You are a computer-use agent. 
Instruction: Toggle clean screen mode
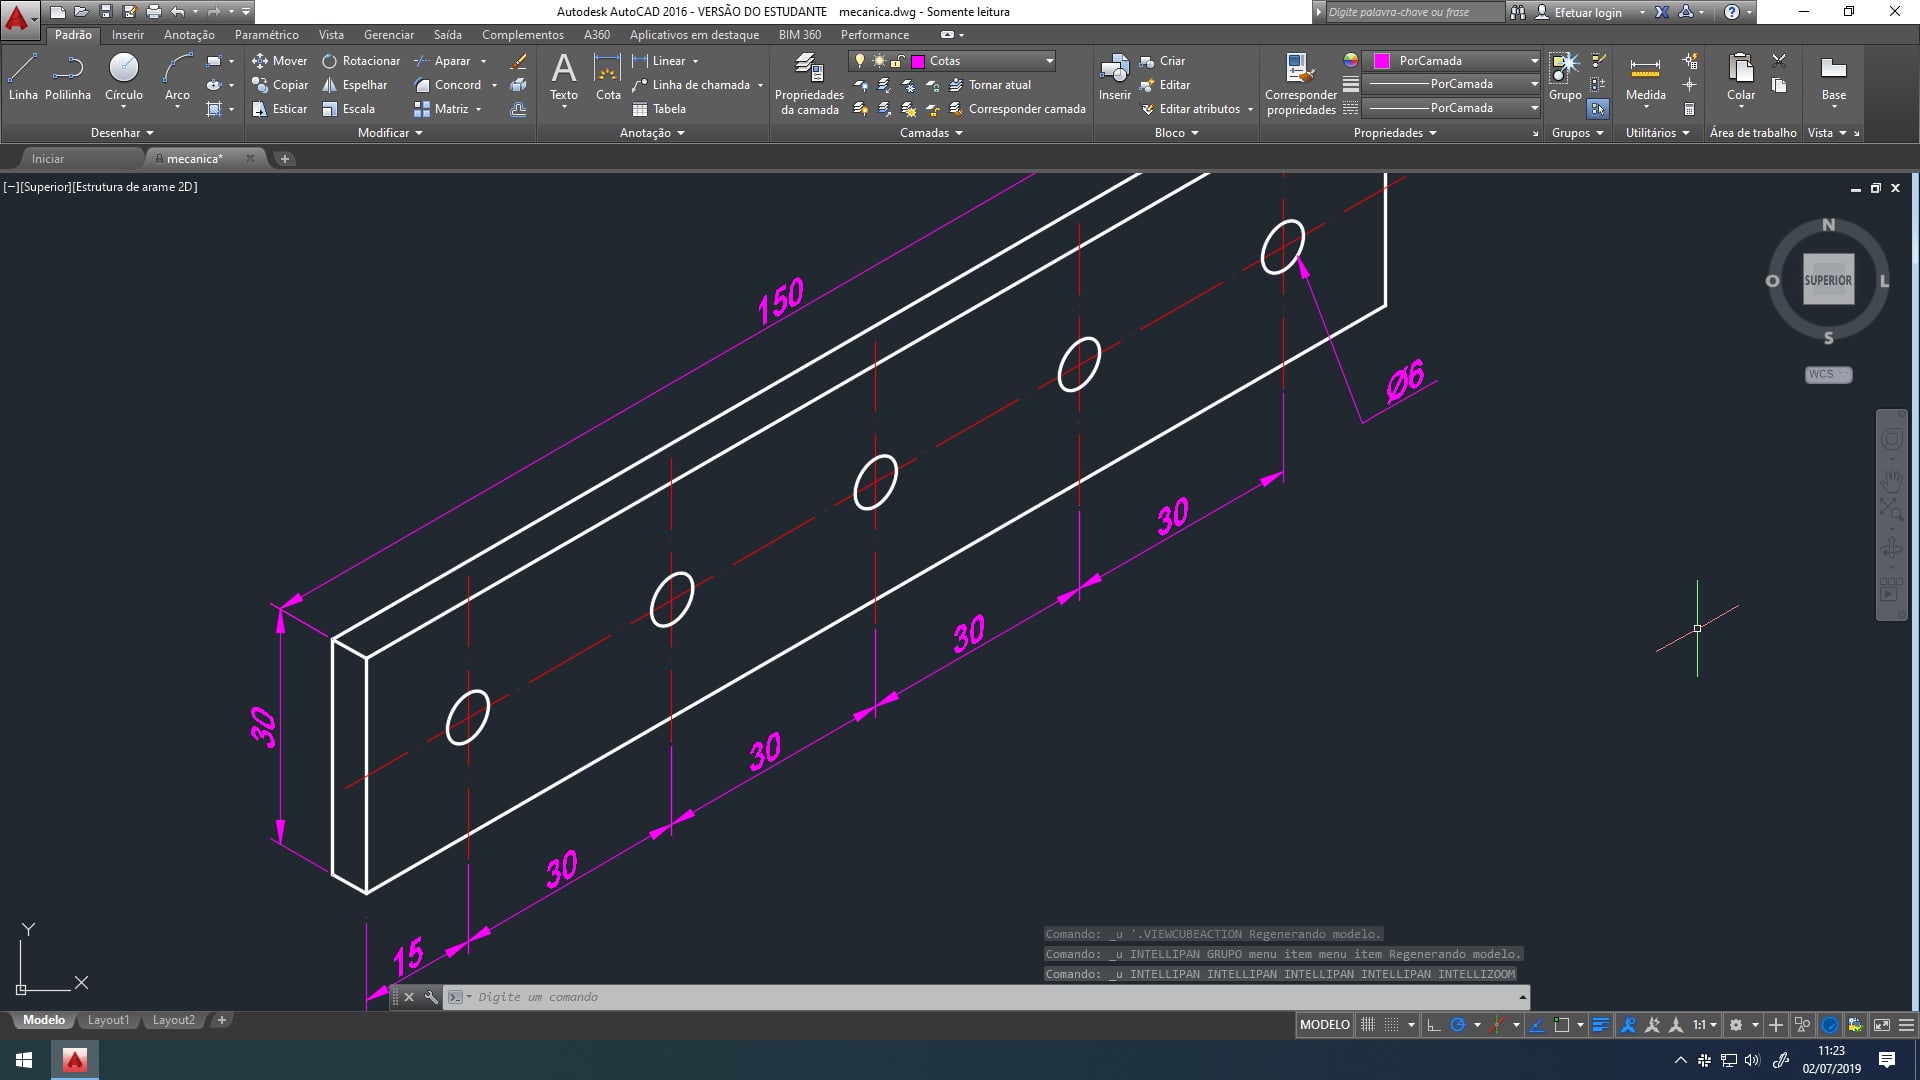[x=1881, y=1025]
